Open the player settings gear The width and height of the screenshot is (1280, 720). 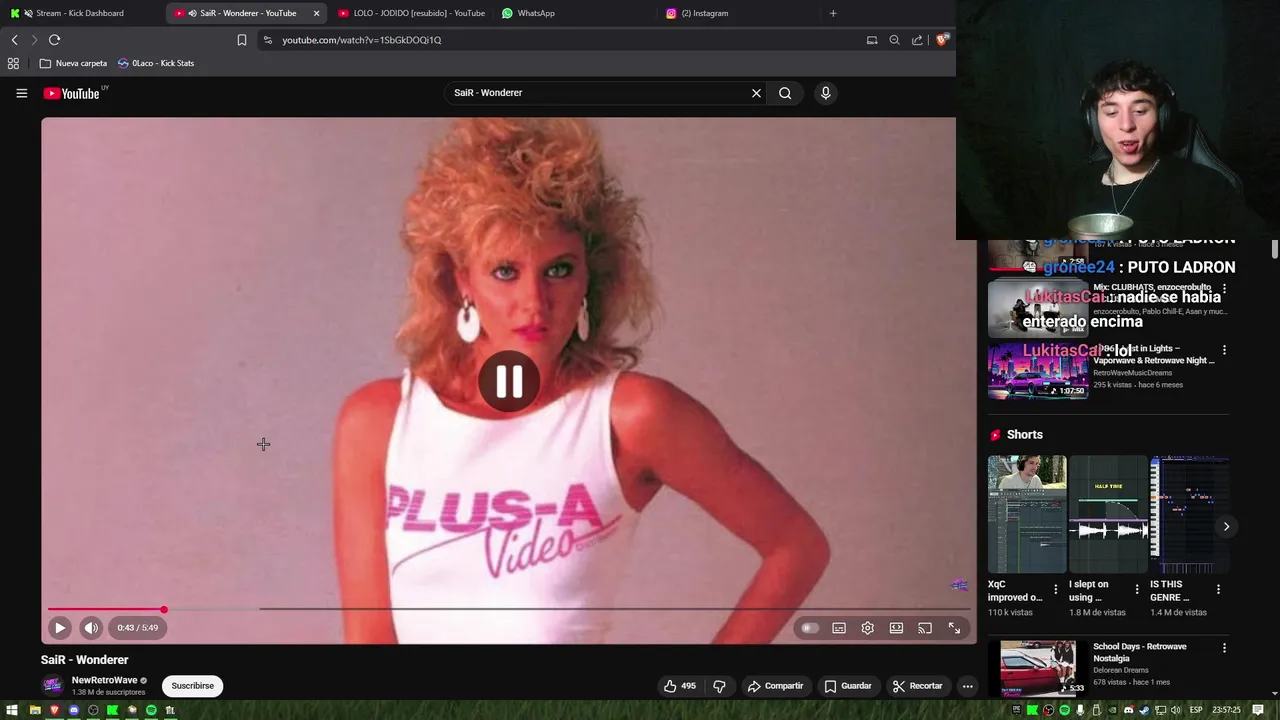coord(868,628)
